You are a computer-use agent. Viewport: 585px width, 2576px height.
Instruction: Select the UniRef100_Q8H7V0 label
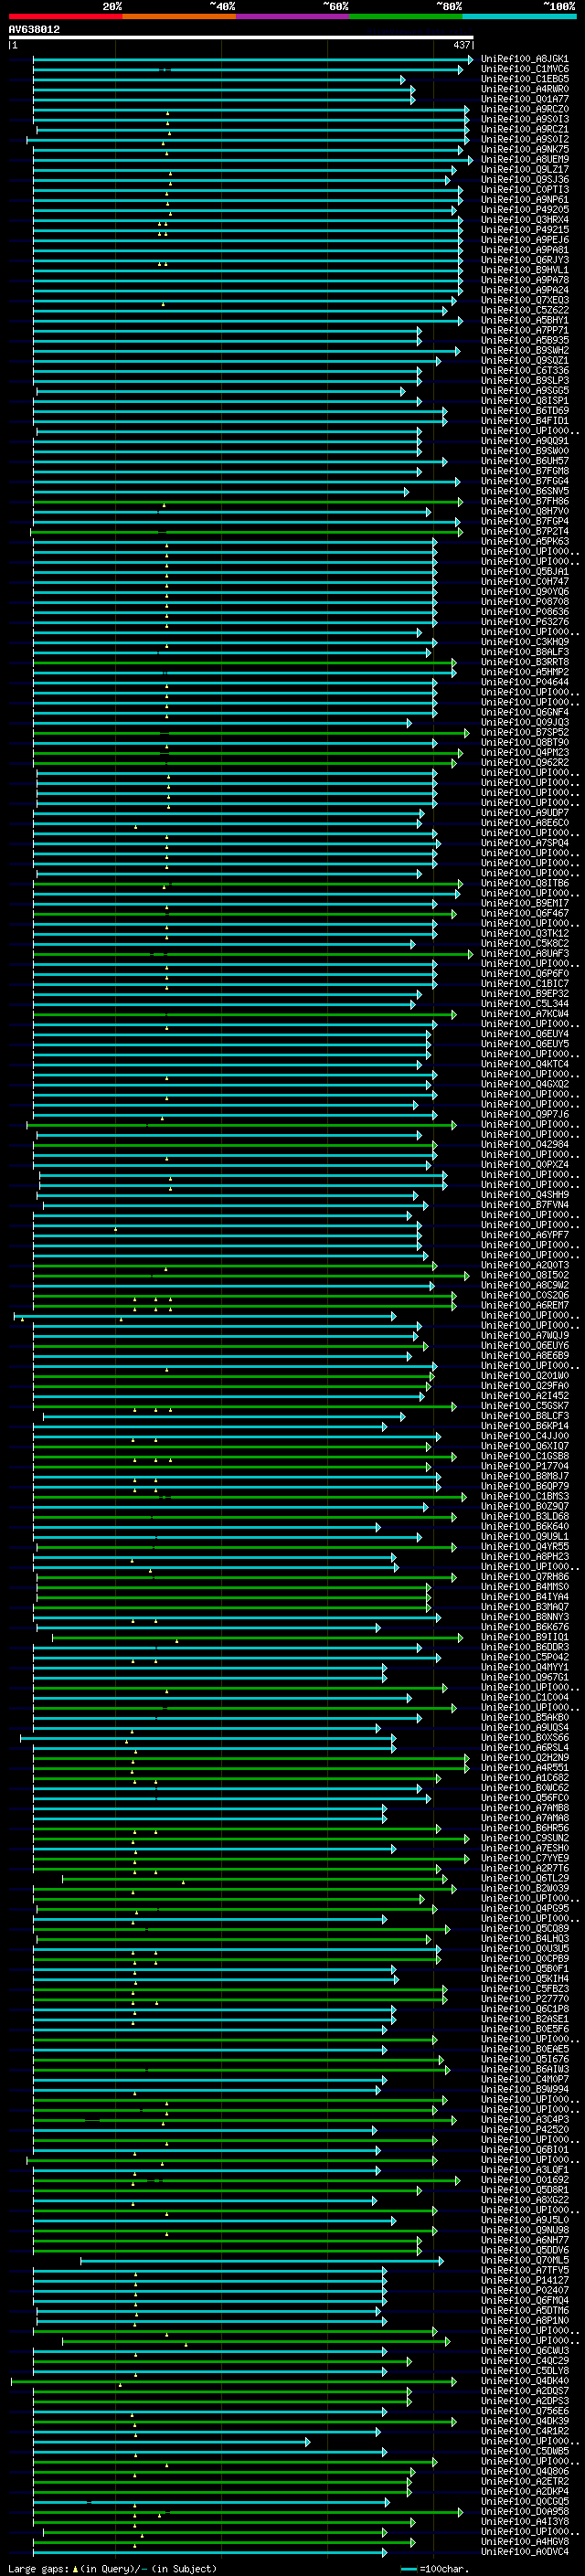525,511
